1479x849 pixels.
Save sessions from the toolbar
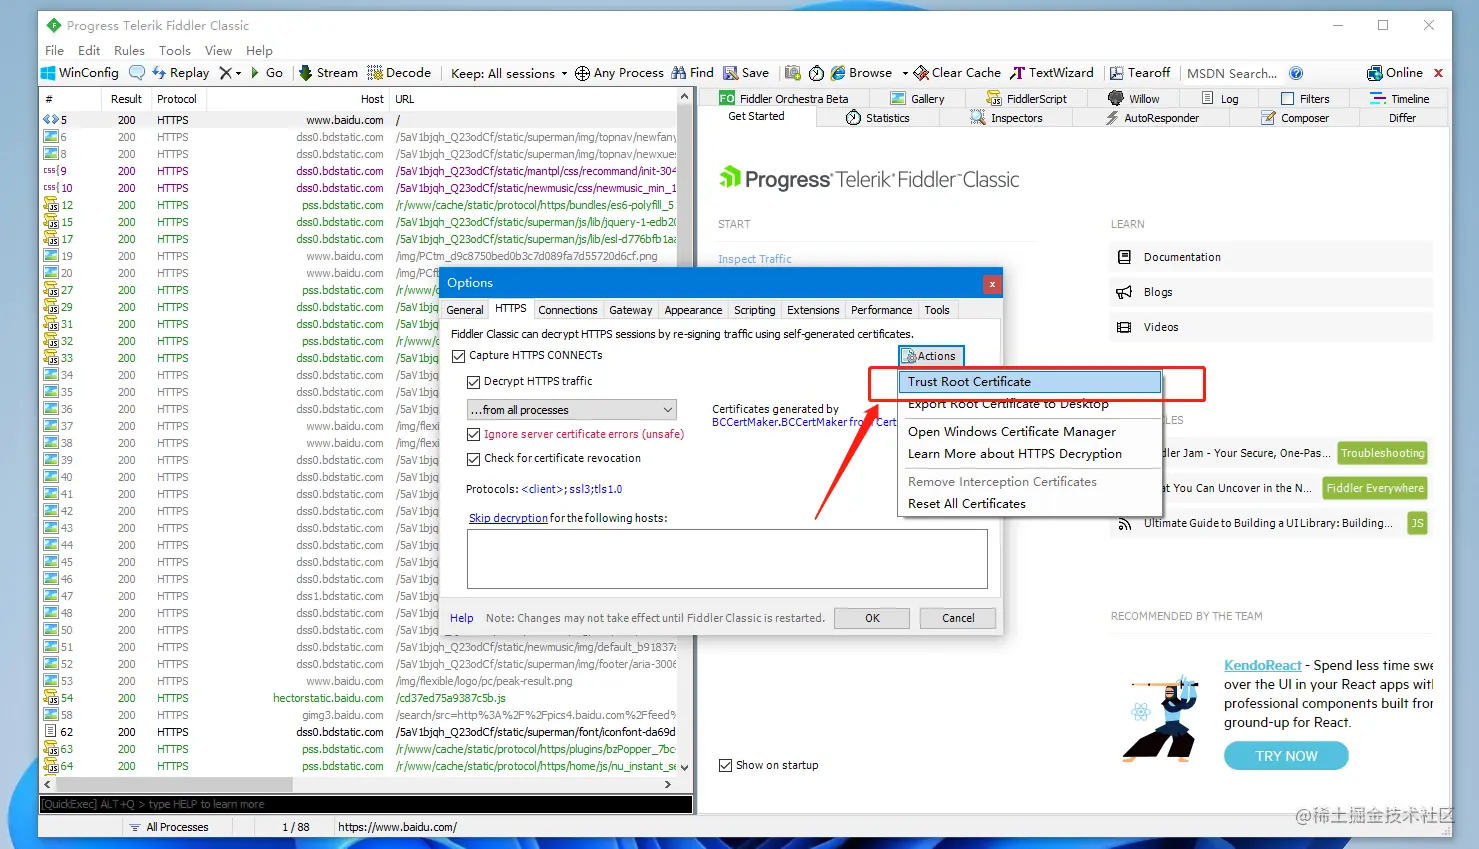click(x=746, y=73)
